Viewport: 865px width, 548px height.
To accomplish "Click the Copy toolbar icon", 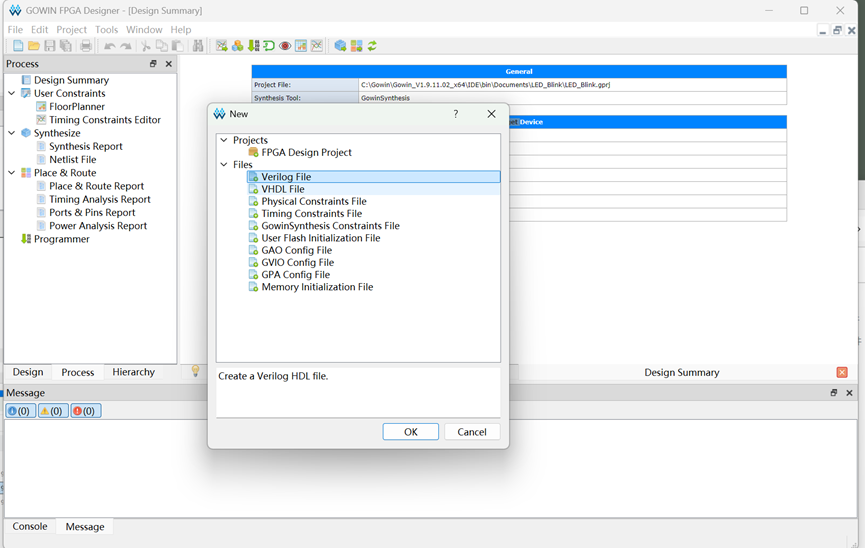I will pos(162,46).
